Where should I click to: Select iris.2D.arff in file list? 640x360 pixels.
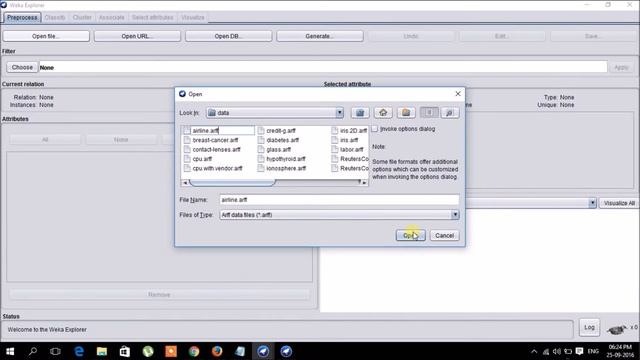tap(353, 131)
